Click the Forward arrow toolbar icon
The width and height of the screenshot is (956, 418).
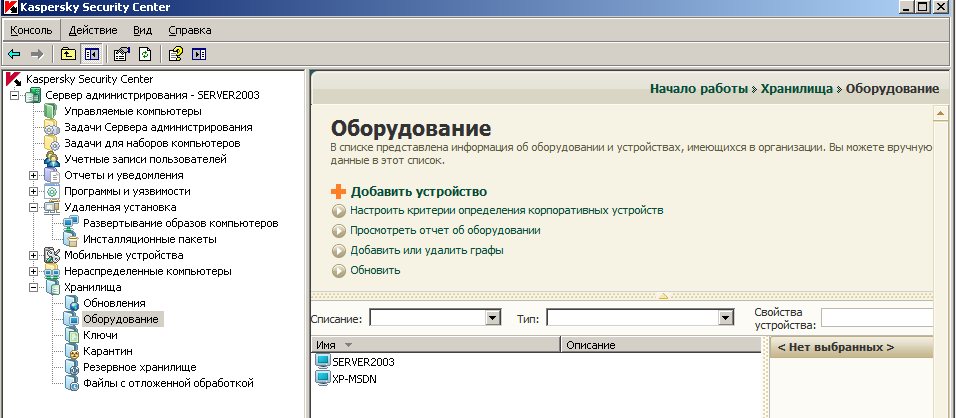37,54
